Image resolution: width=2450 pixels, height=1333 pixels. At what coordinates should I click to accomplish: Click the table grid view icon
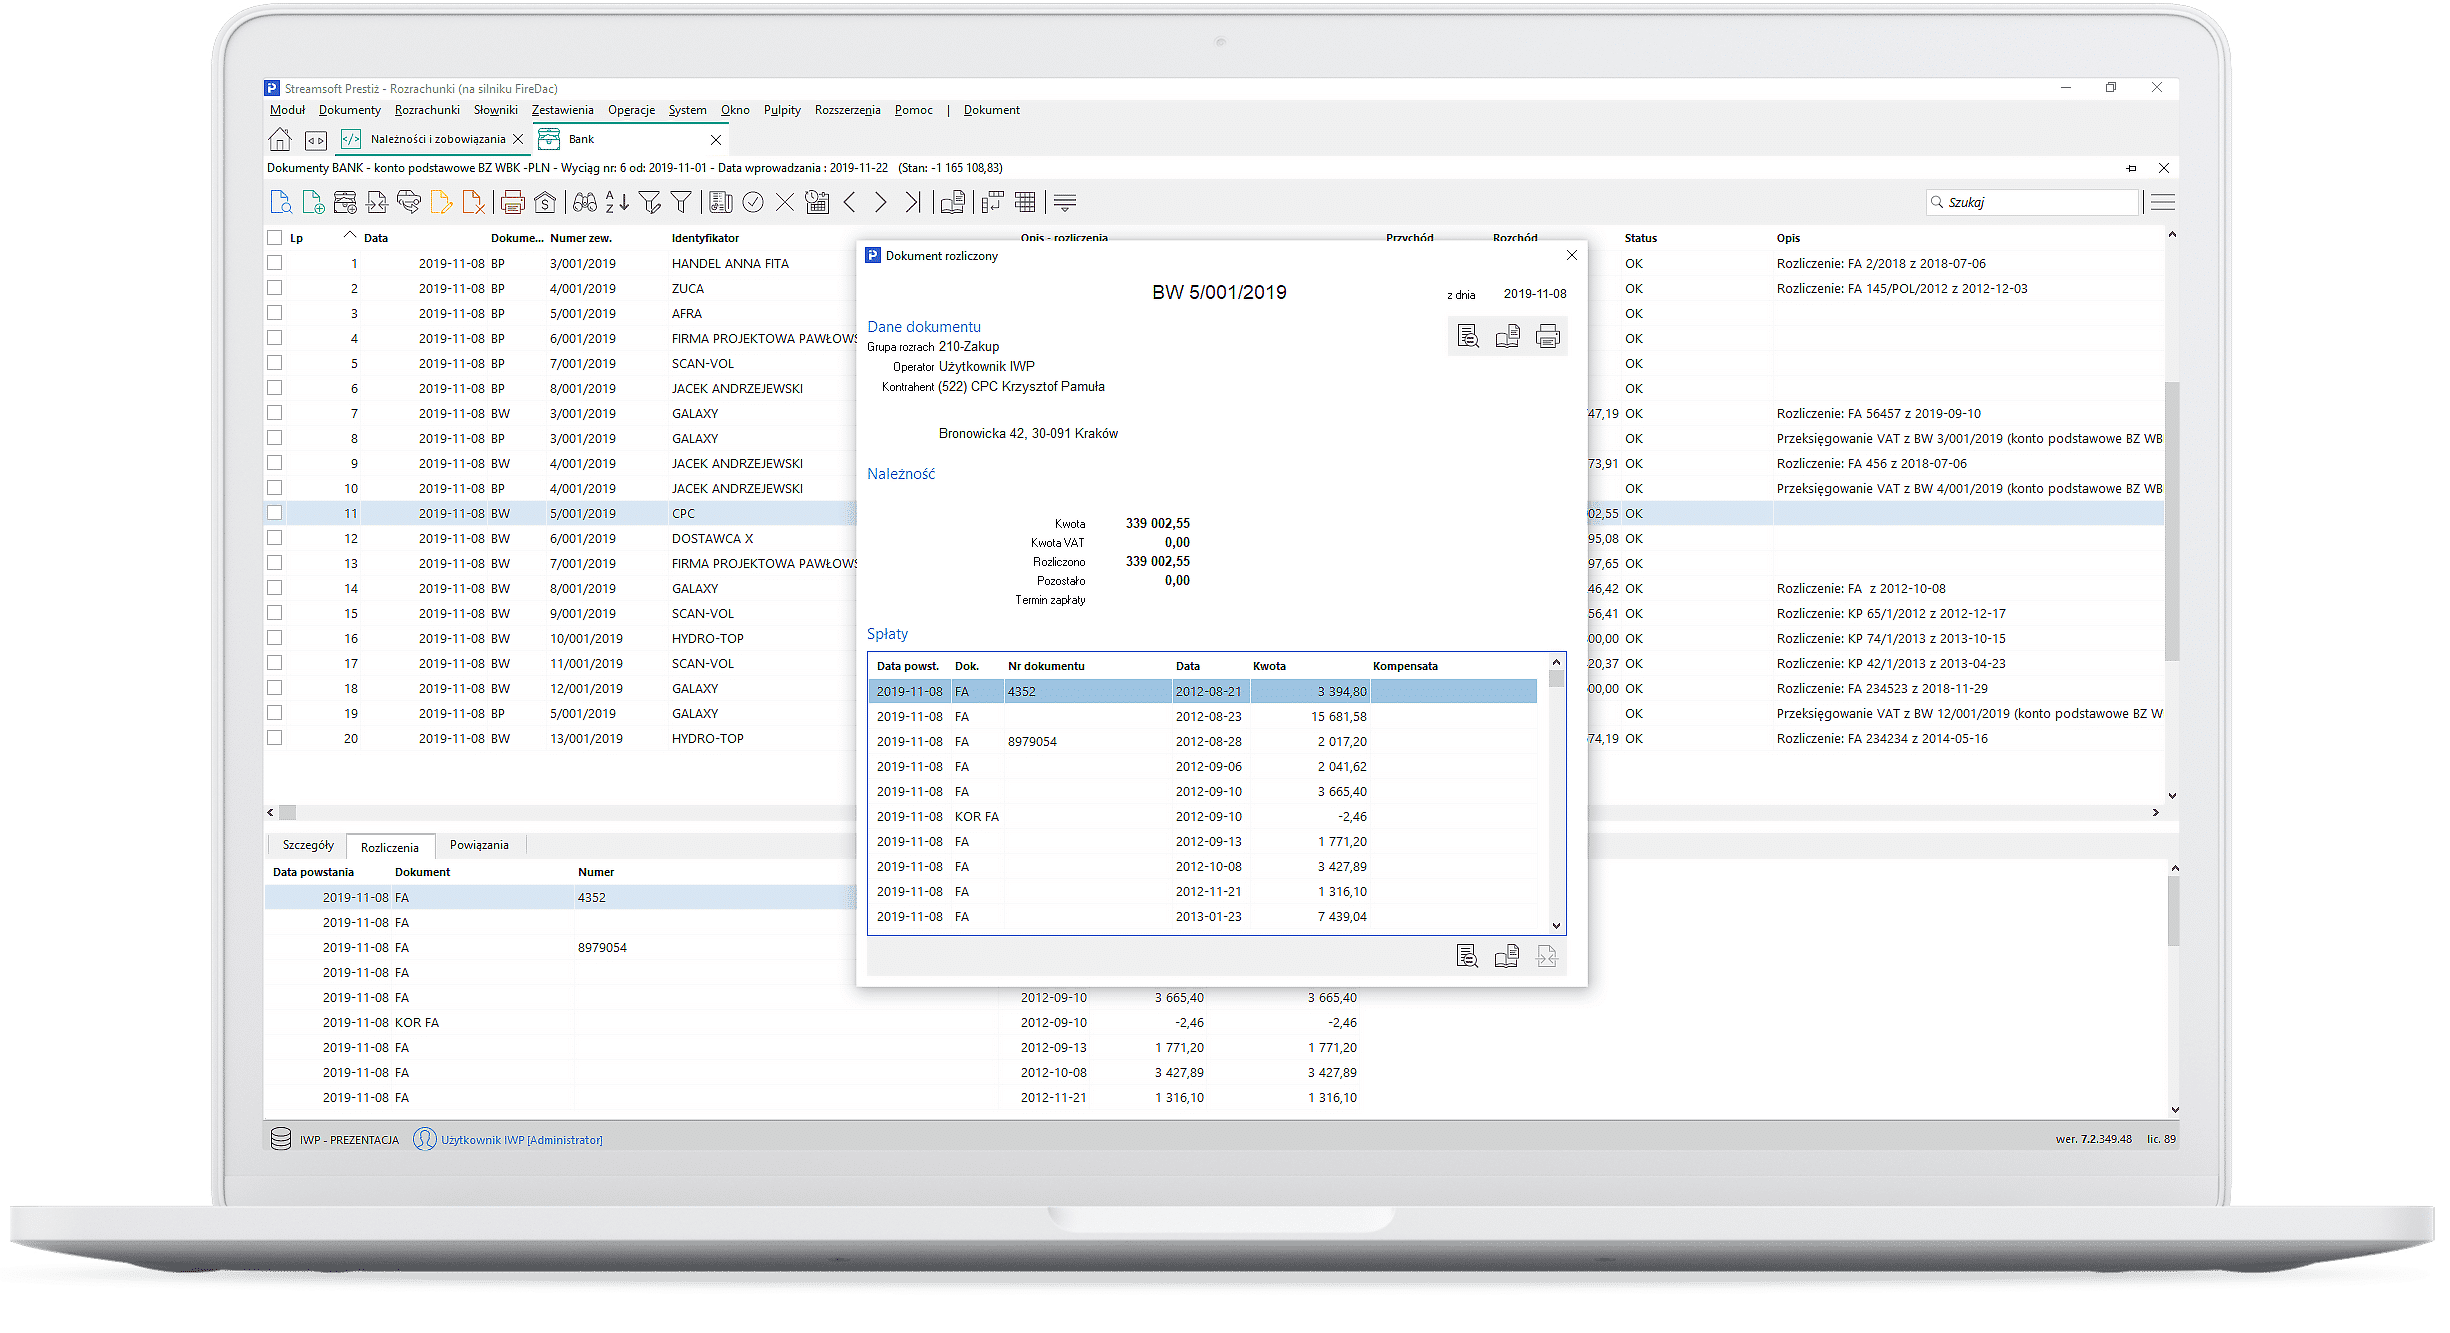1025,202
